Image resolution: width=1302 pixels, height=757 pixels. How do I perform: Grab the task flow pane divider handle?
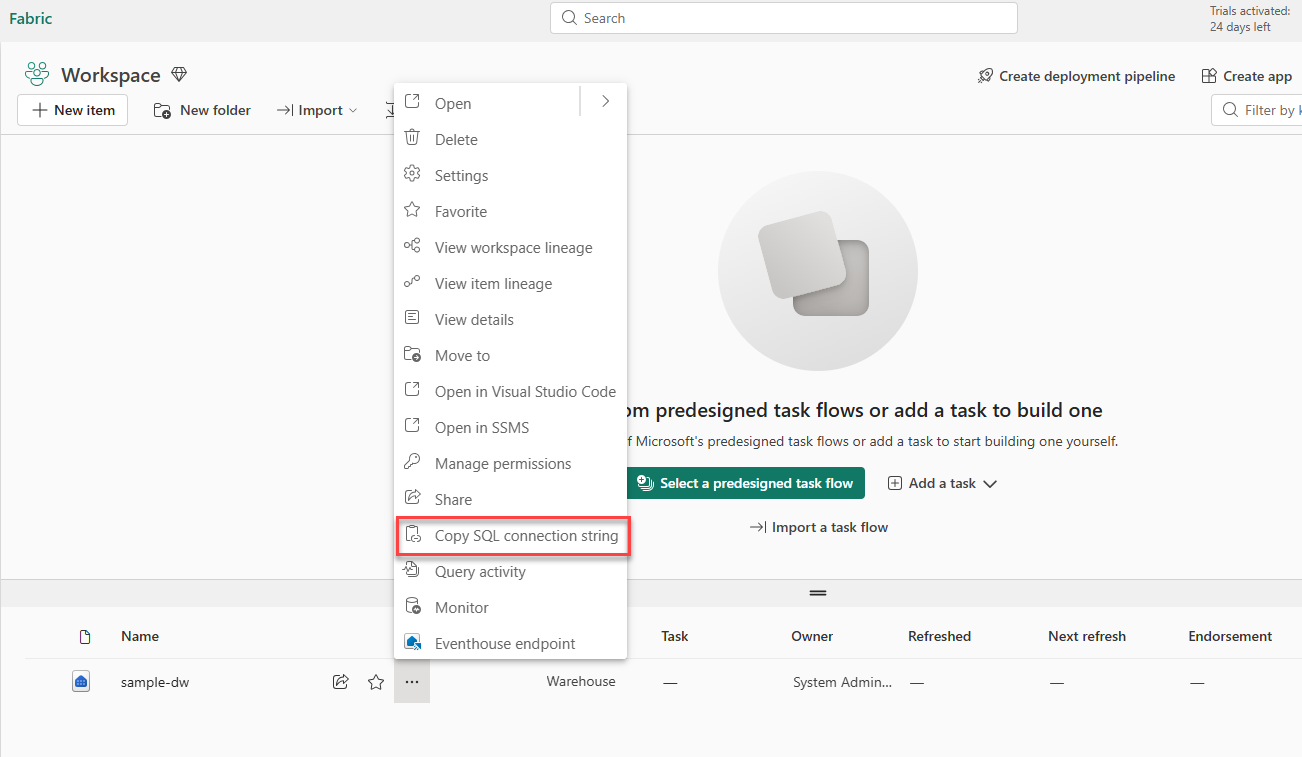(x=818, y=593)
